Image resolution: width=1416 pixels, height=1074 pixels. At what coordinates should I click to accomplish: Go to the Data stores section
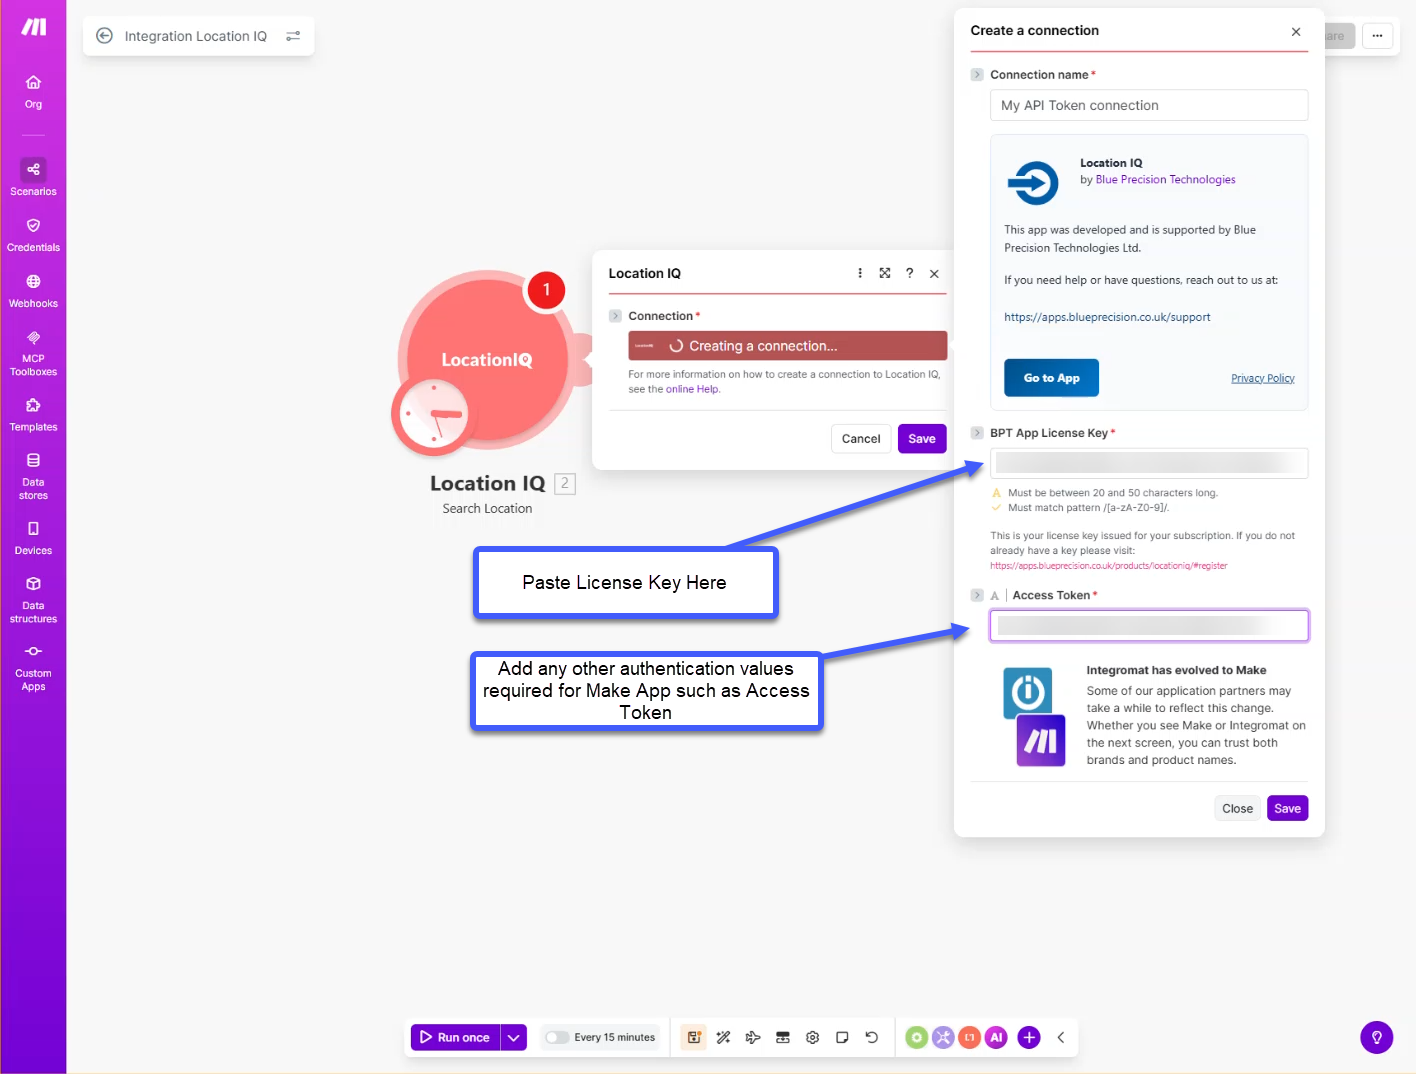click(33, 475)
